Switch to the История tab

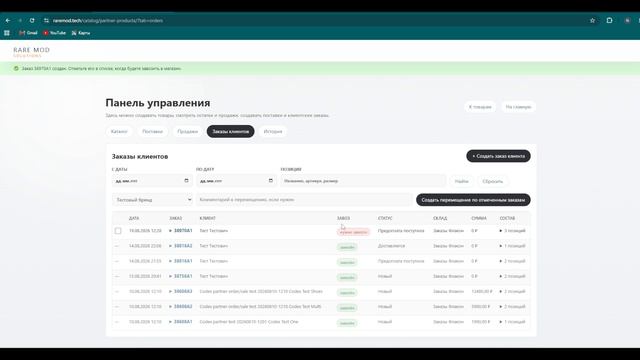(x=273, y=131)
